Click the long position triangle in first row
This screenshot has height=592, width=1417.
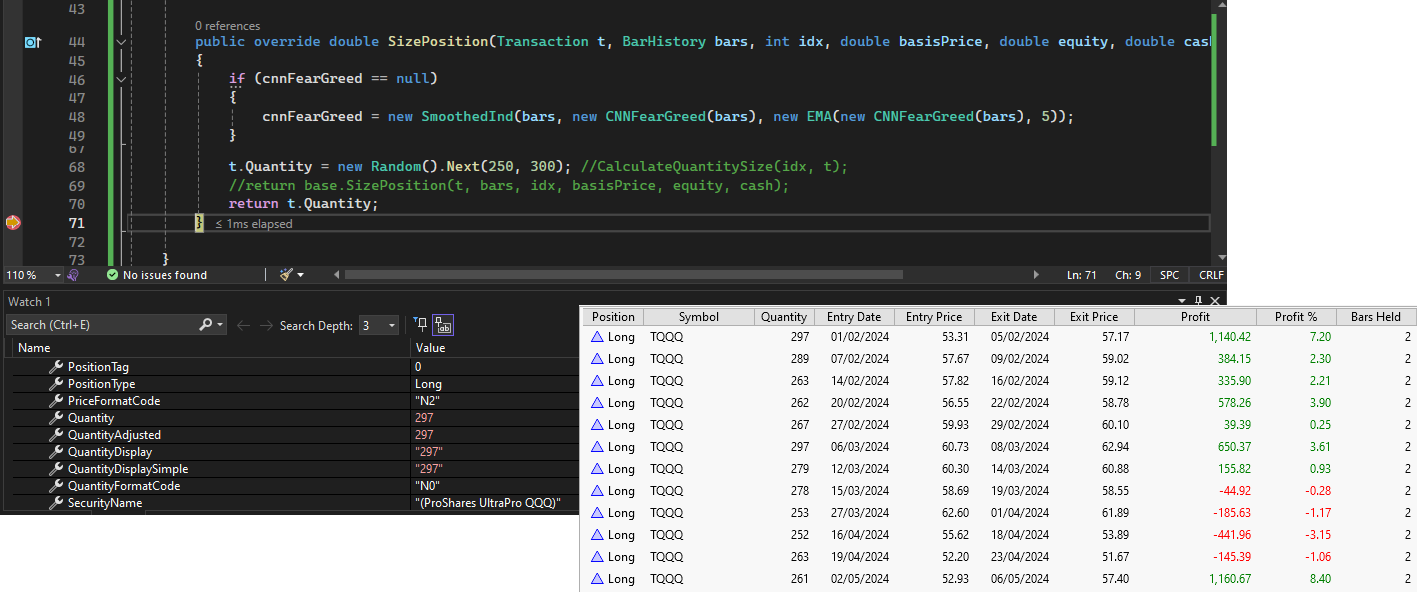point(597,337)
